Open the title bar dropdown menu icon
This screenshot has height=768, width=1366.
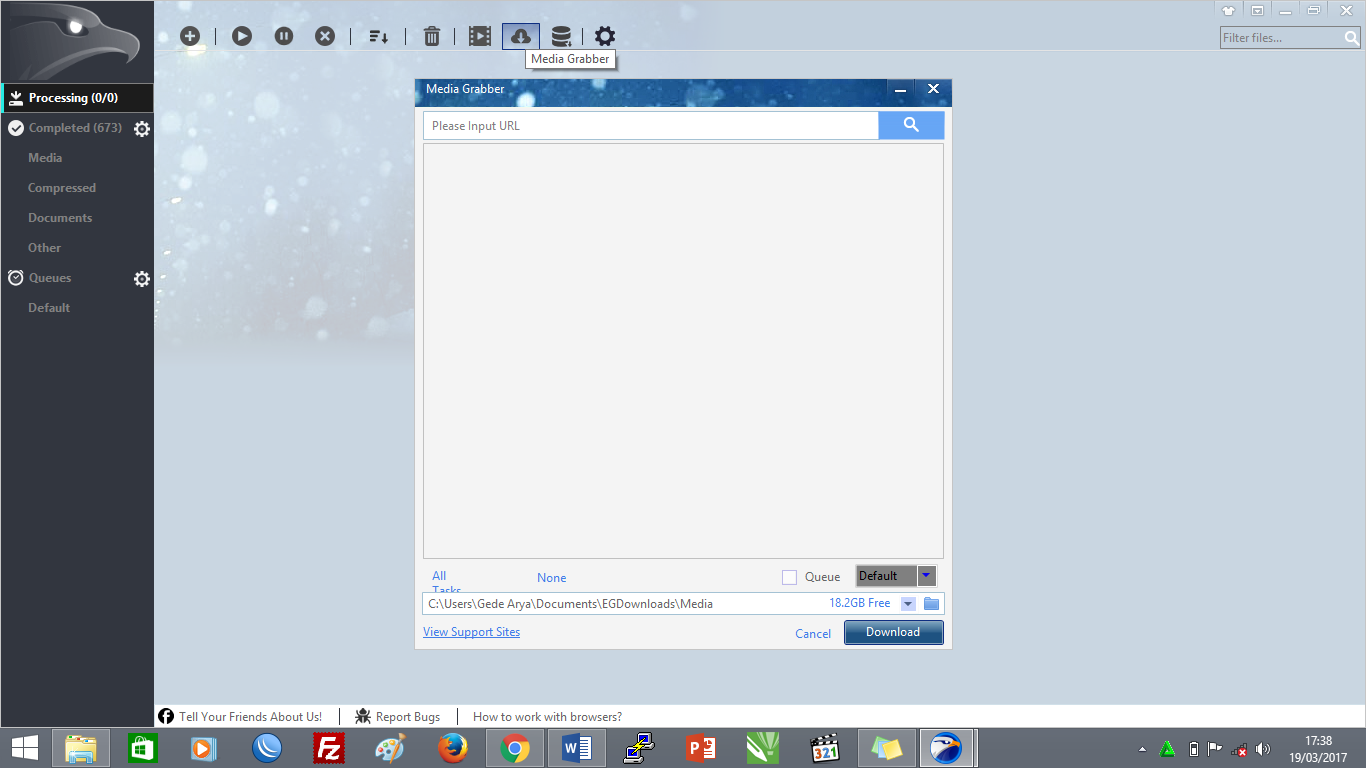[1257, 10]
